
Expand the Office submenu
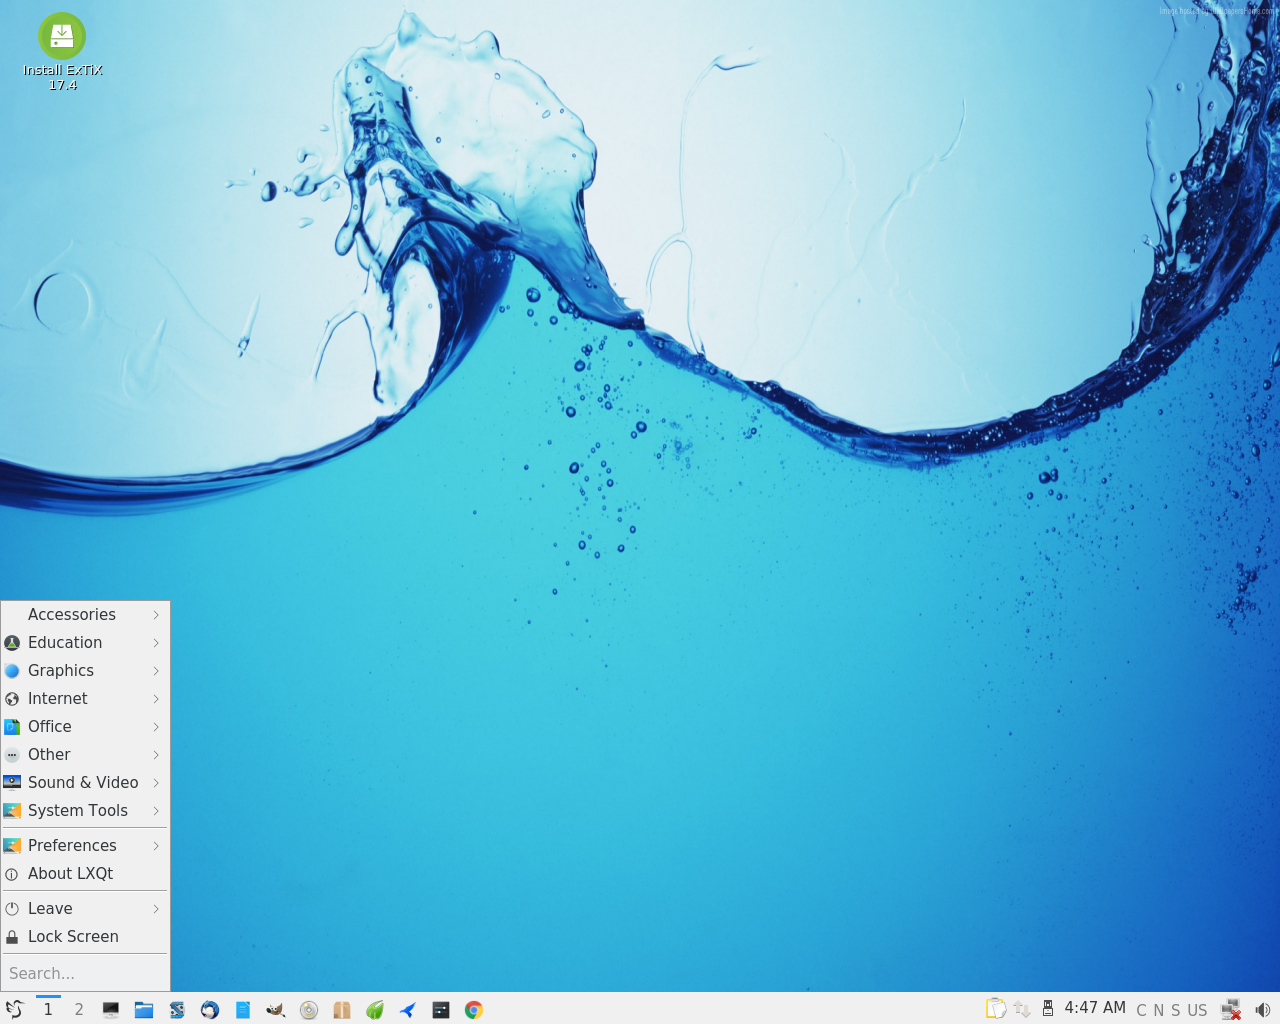coord(85,727)
